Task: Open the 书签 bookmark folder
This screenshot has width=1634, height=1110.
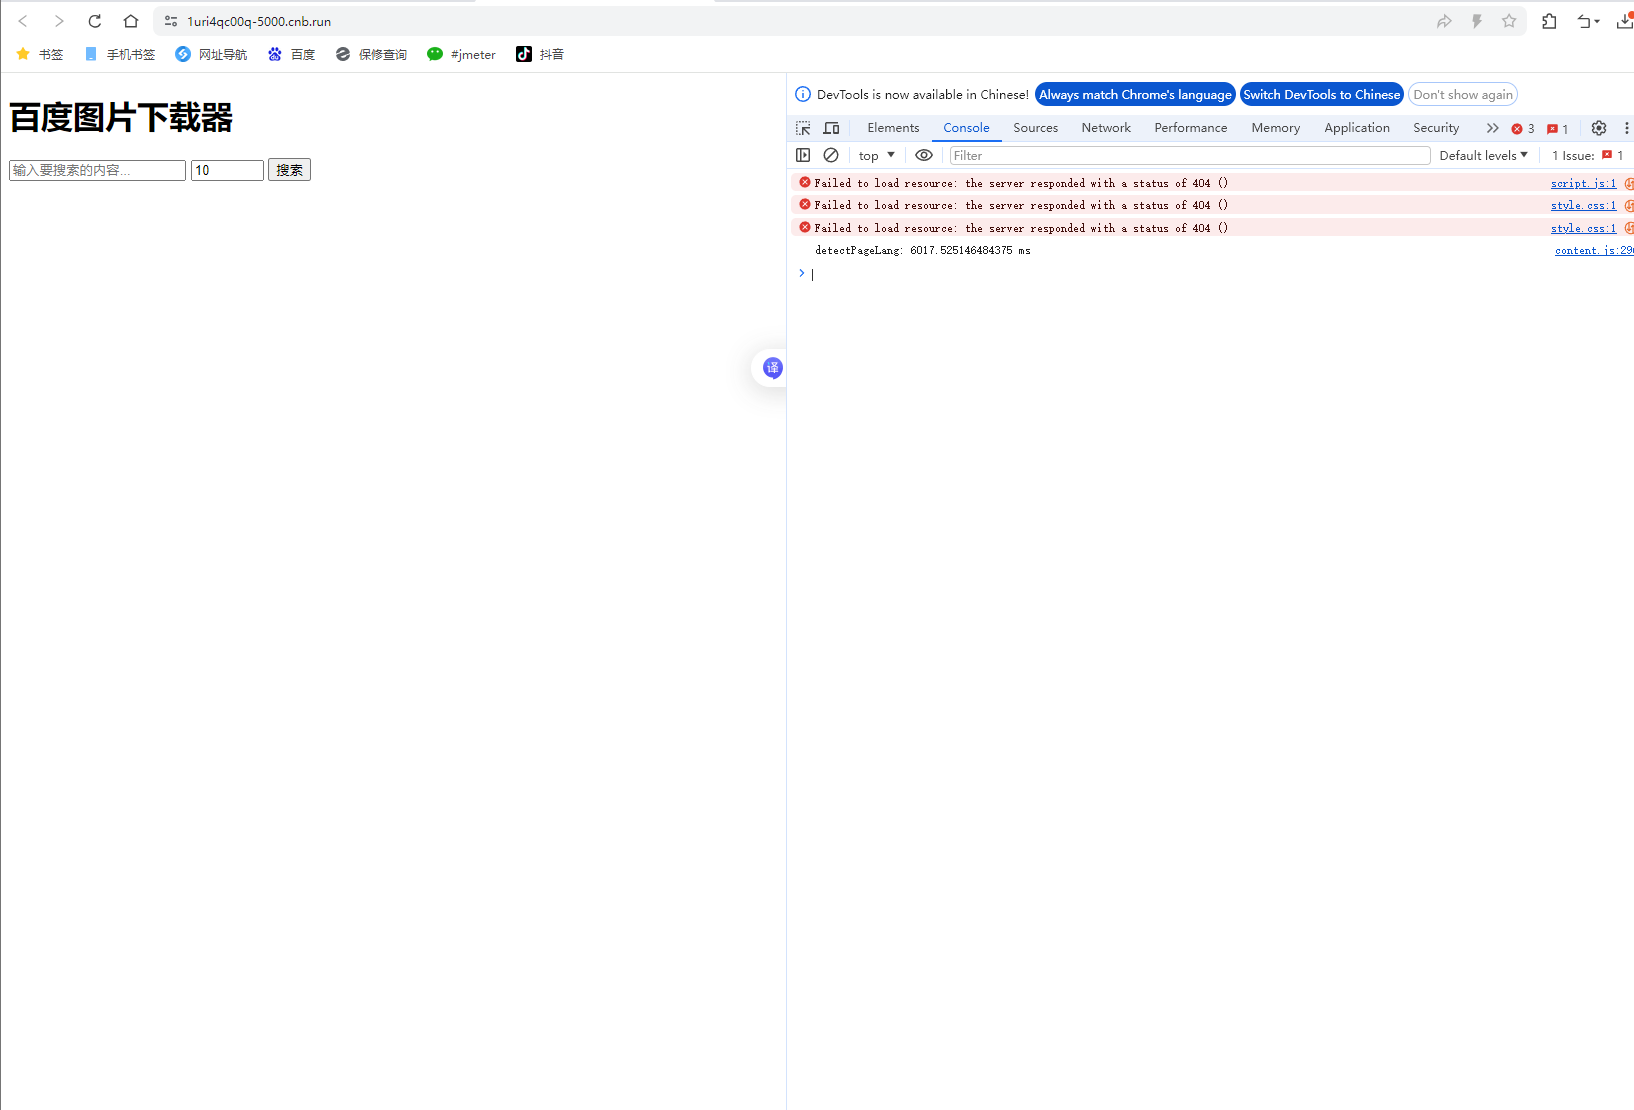Action: [40, 54]
